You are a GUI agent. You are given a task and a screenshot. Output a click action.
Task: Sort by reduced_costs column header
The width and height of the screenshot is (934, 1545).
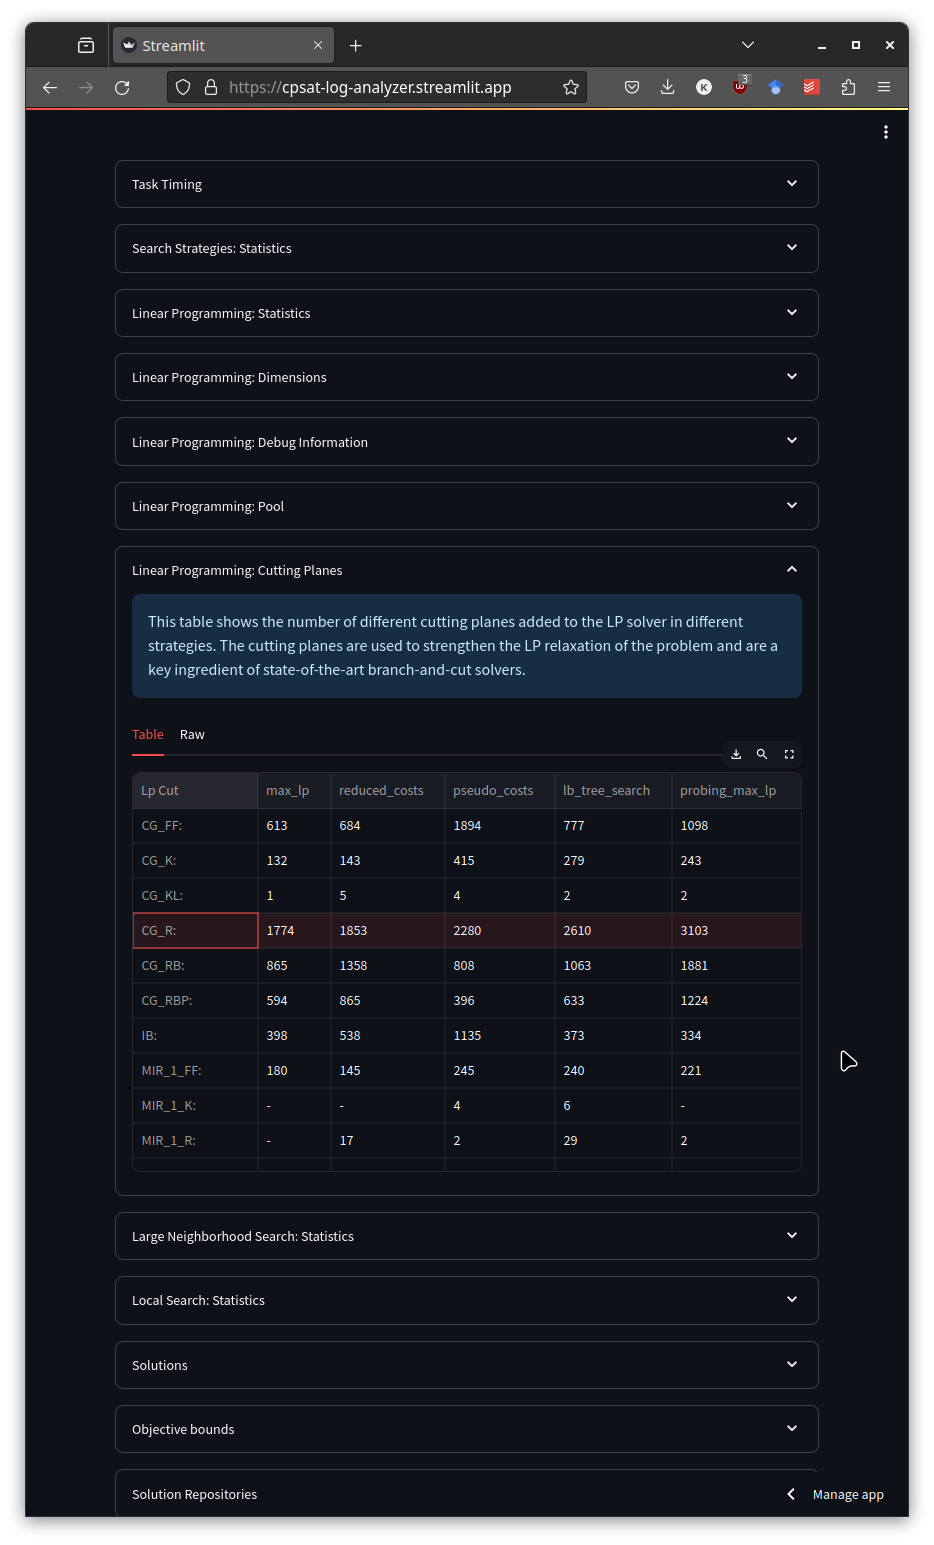click(x=387, y=790)
